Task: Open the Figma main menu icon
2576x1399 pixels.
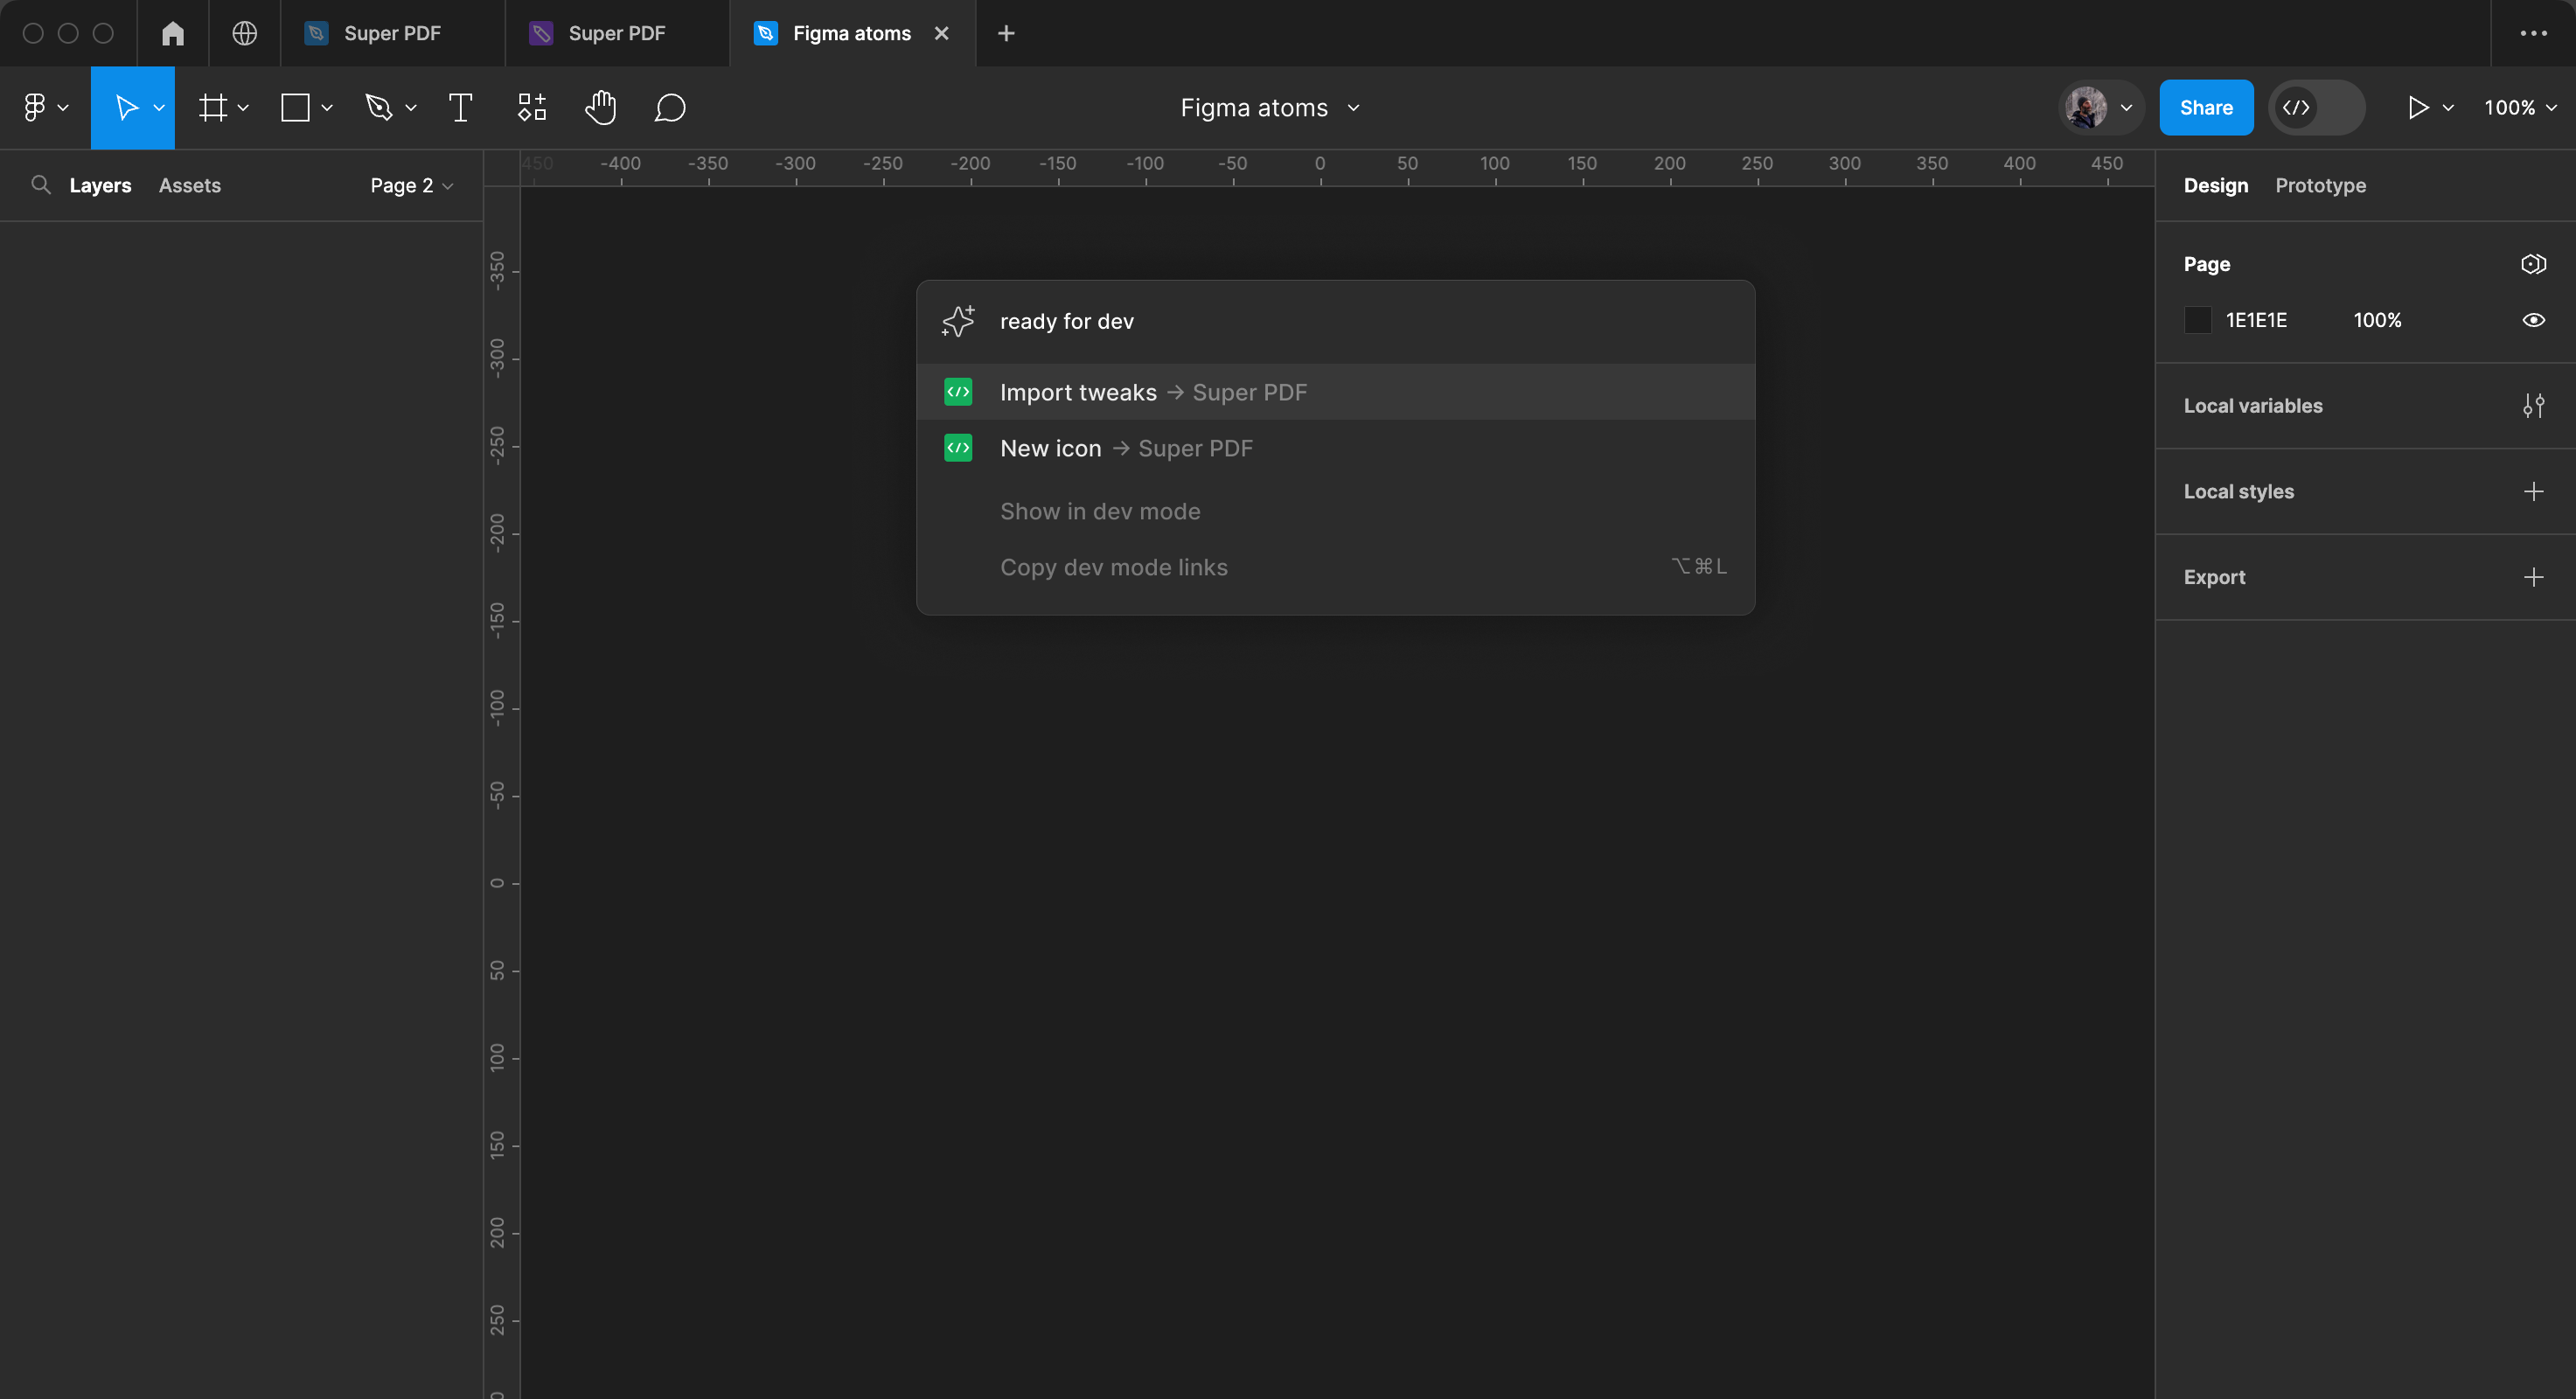Action: point(35,107)
